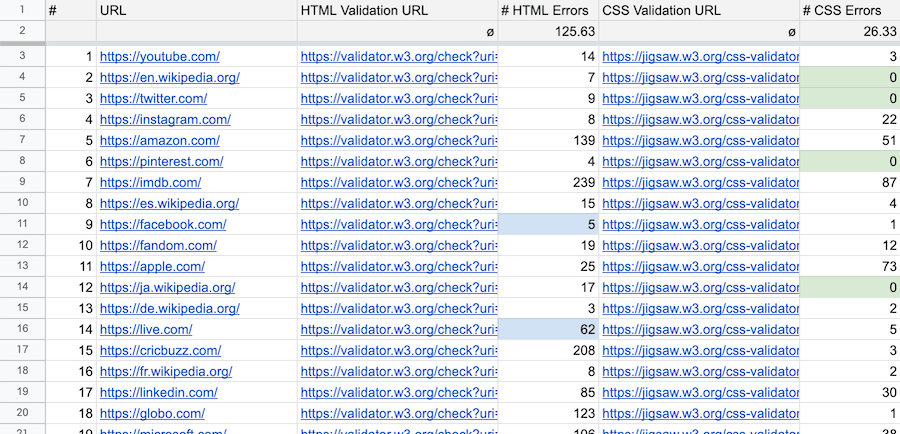Open the https://facebook.com/ link

163,224
